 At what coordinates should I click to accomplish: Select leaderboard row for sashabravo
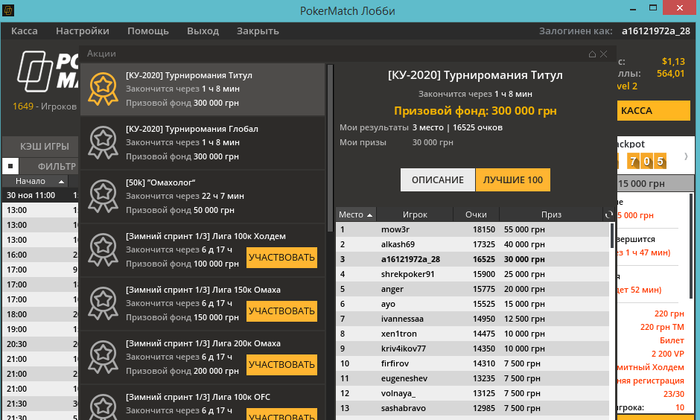click(x=472, y=408)
